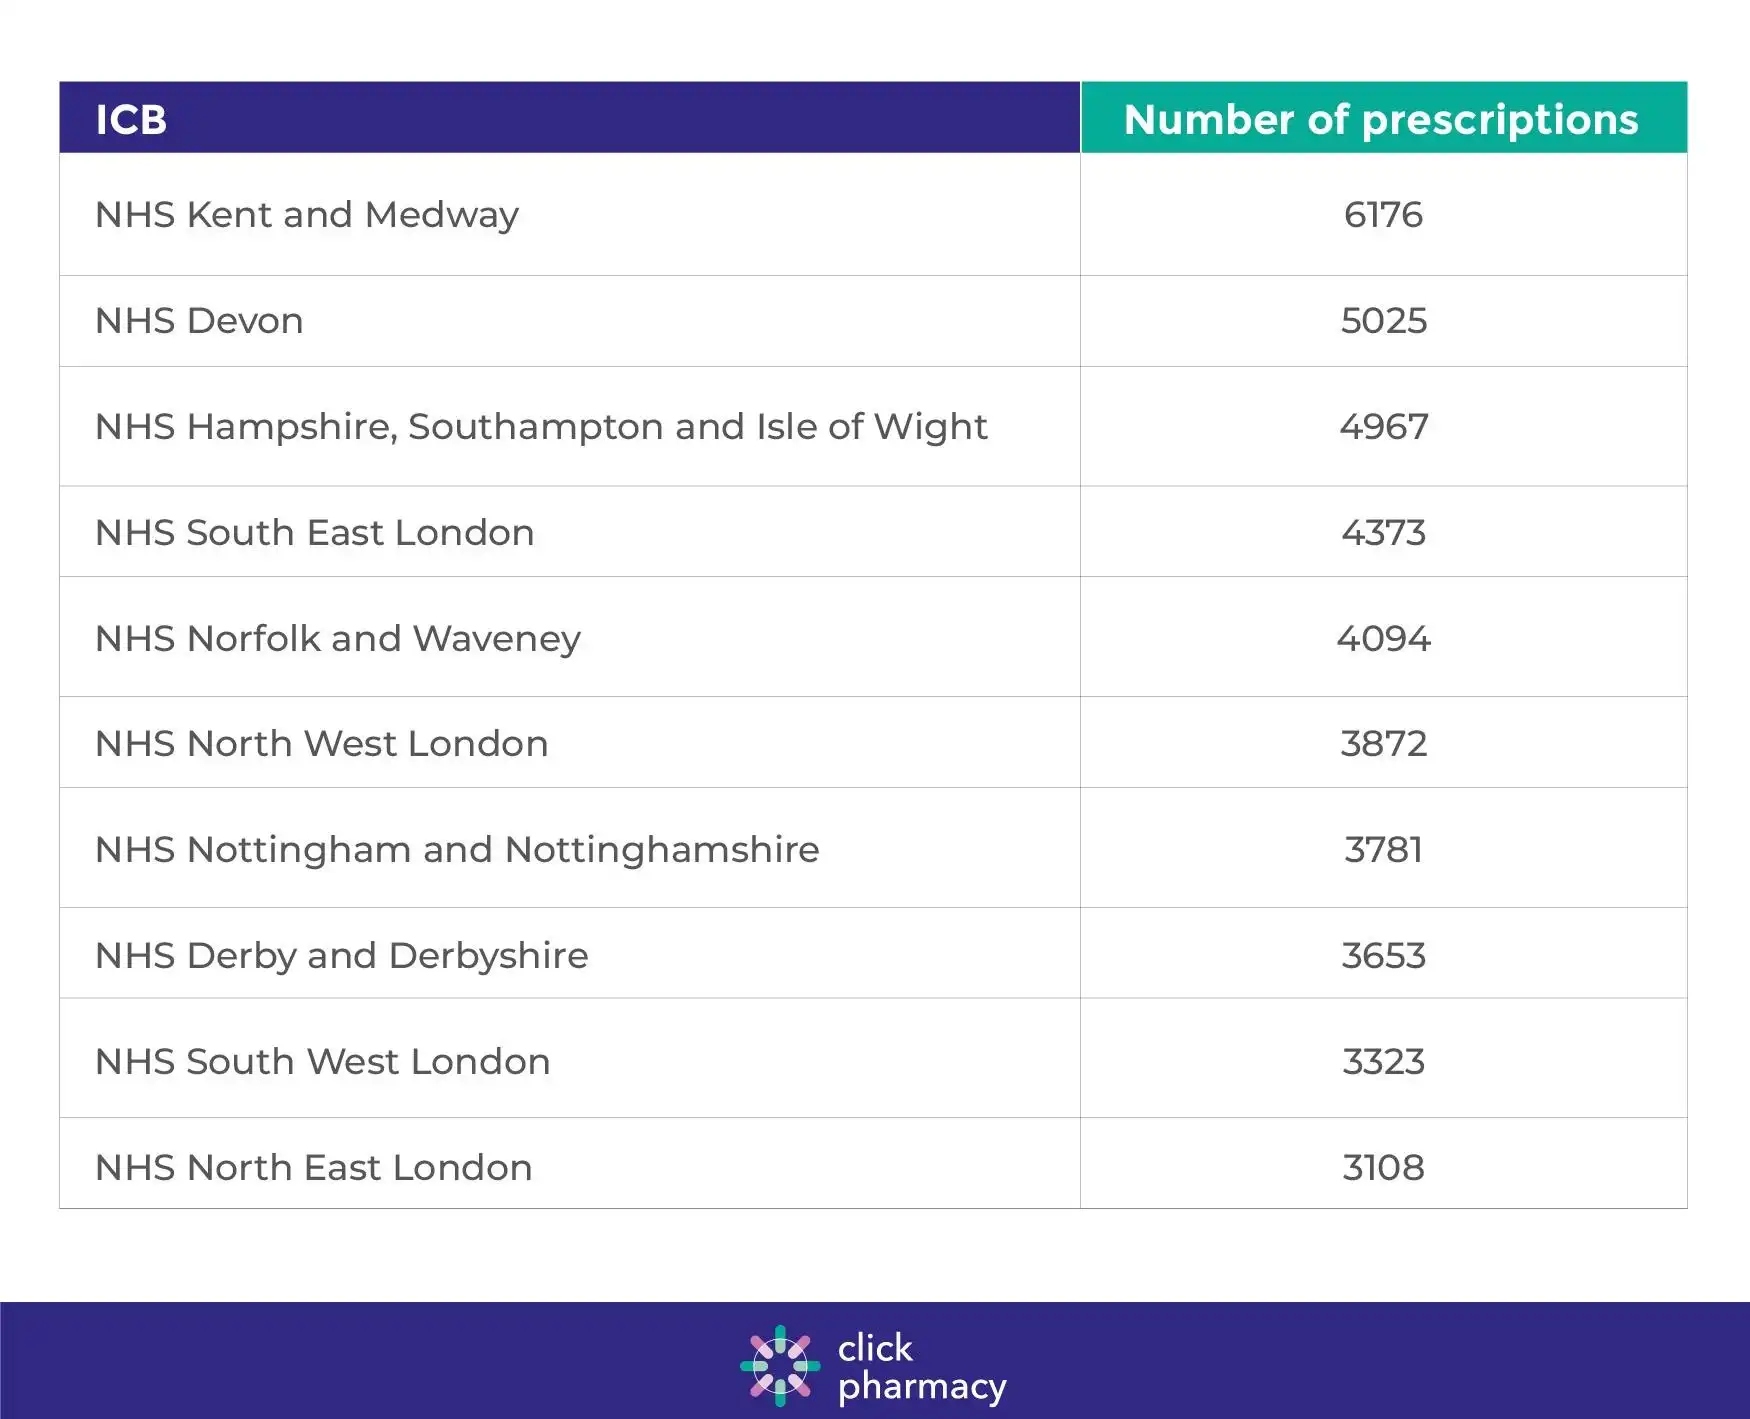Select the ICB column header

tap(570, 118)
